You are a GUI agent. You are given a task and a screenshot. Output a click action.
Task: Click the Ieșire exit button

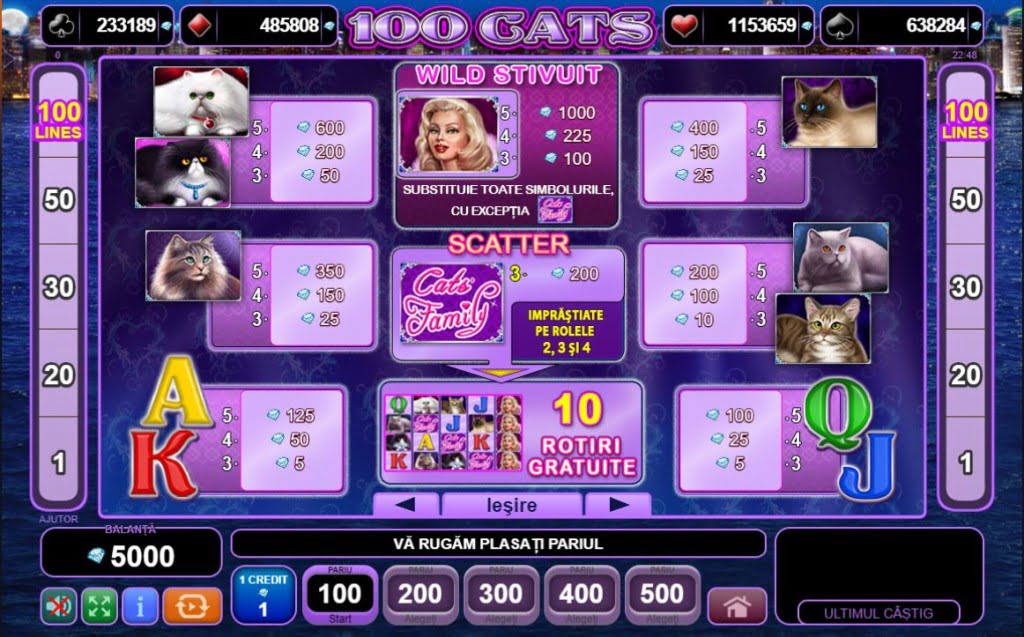click(x=512, y=504)
